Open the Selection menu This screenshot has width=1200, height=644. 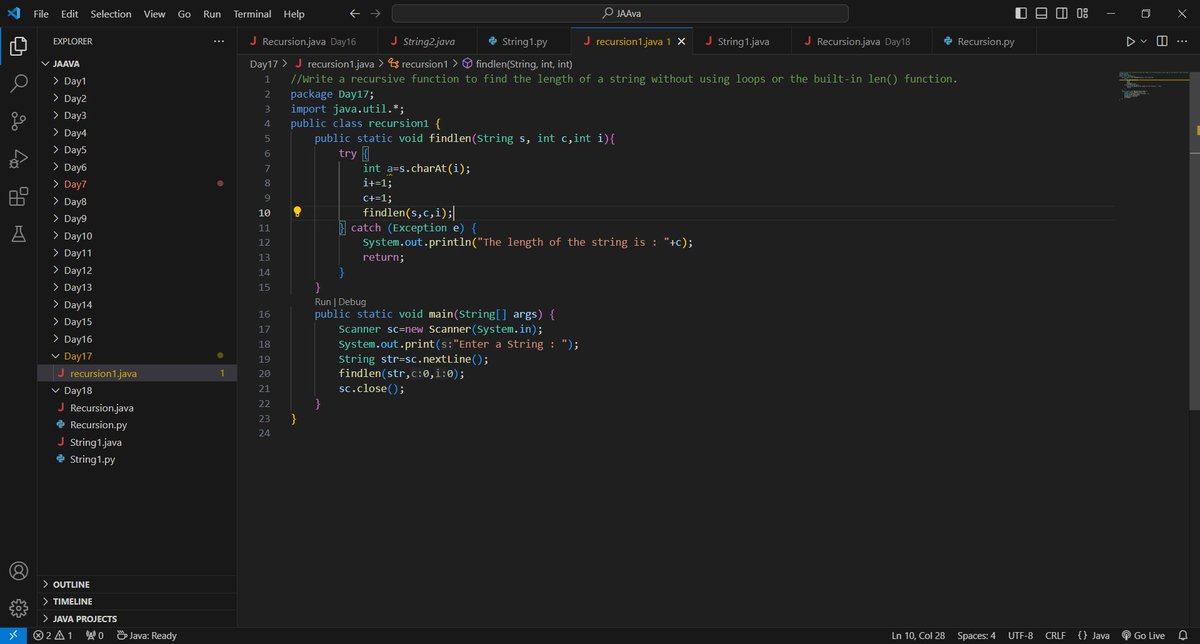(x=110, y=14)
